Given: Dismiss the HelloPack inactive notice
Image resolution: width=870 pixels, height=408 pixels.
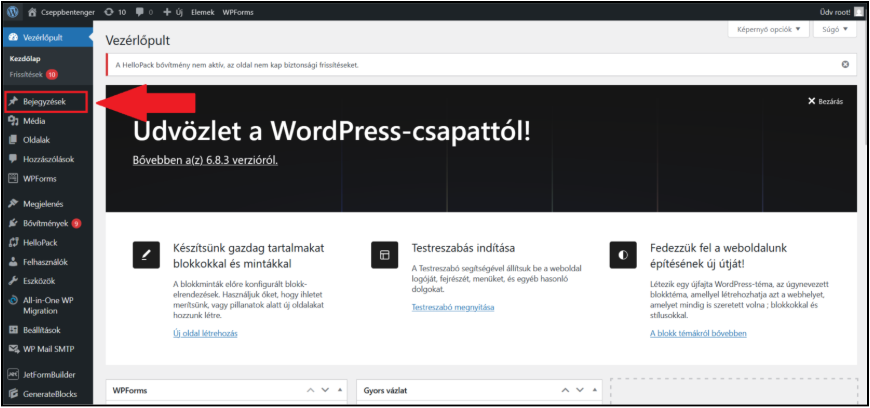Looking at the screenshot, I should click(x=845, y=65).
